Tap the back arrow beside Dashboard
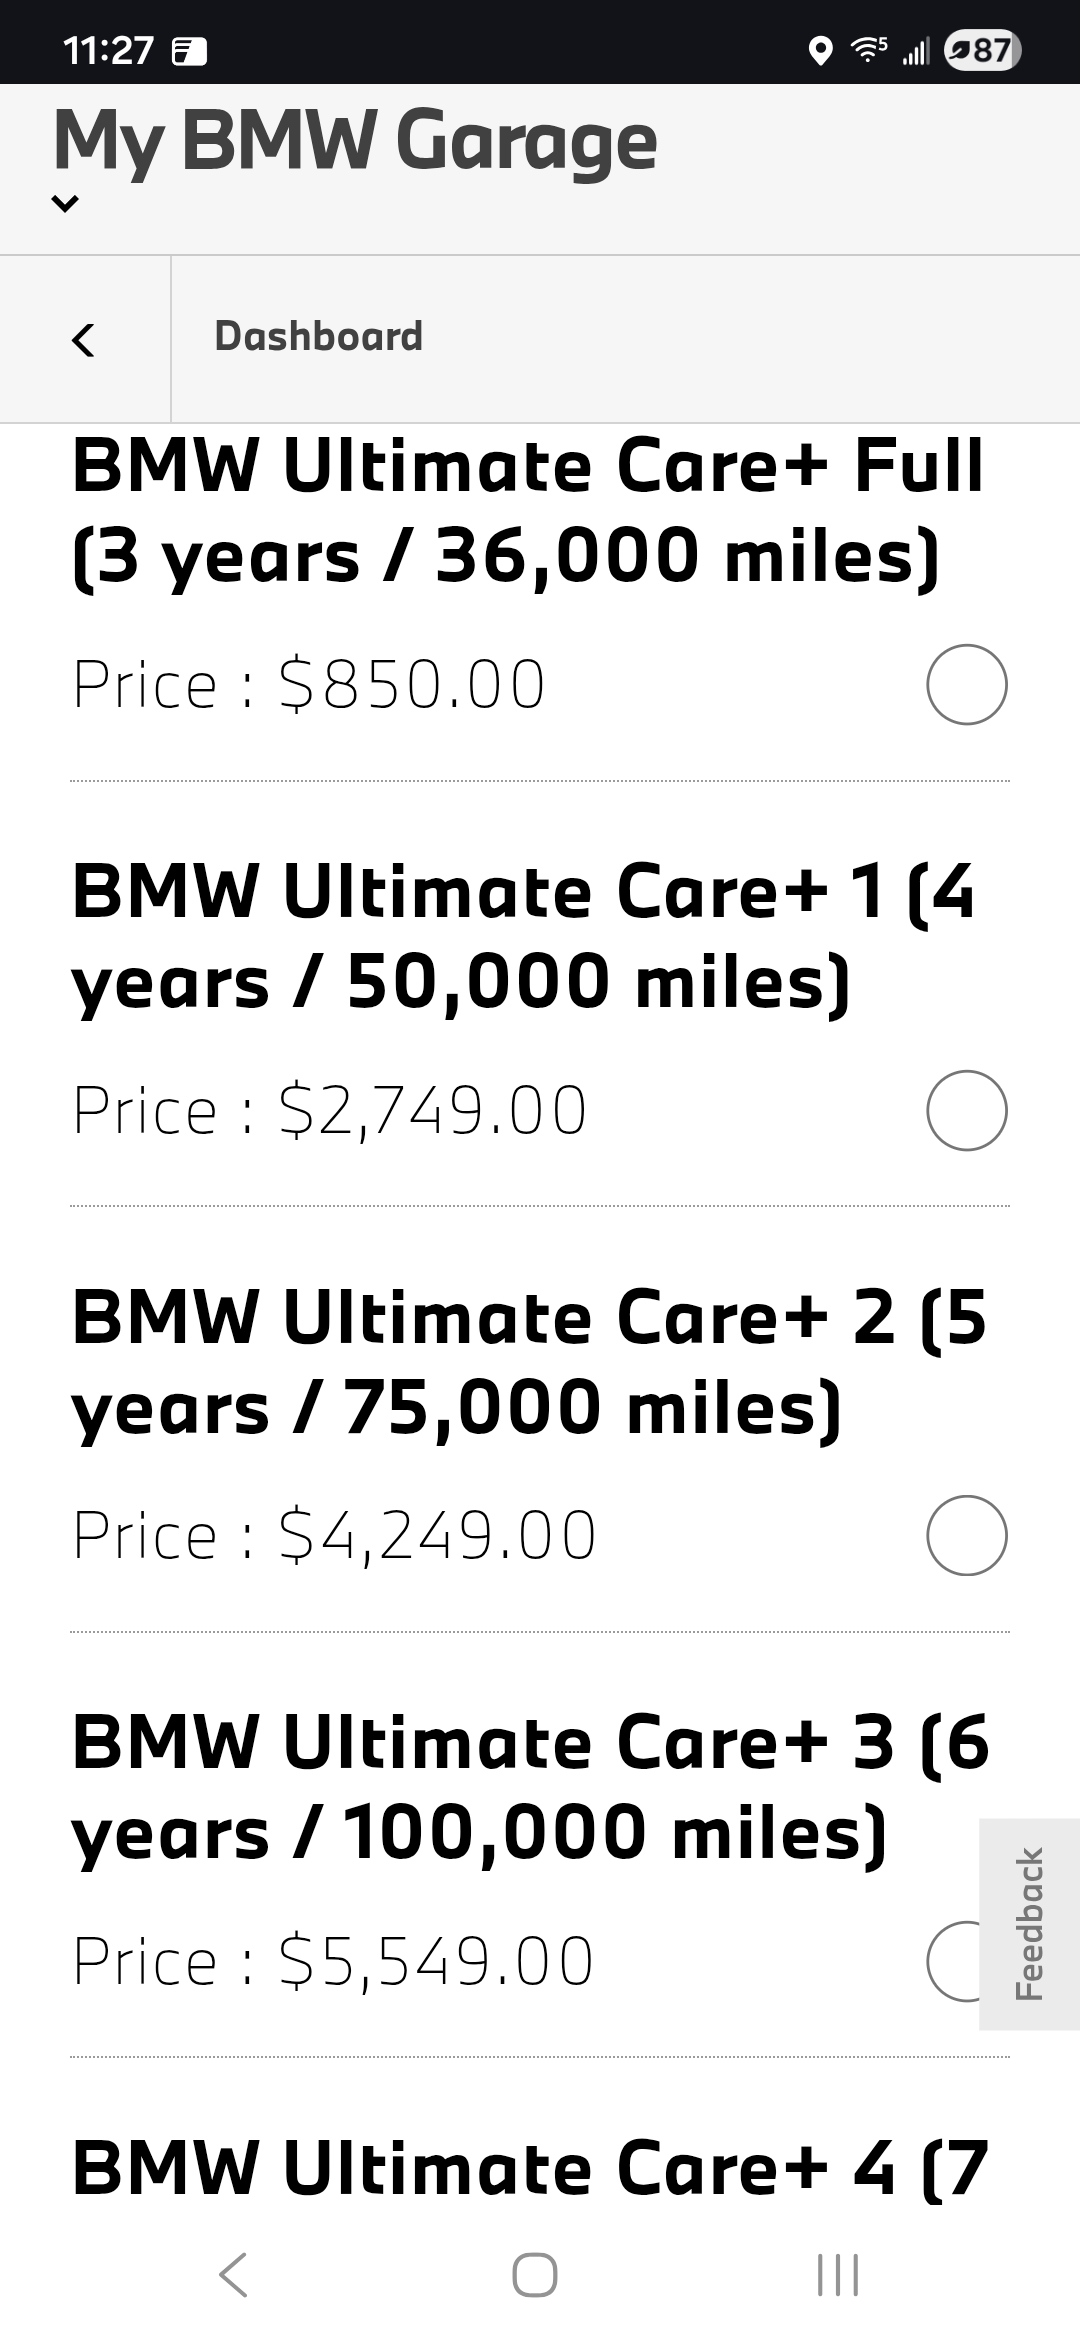The width and height of the screenshot is (1080, 2340). point(84,340)
